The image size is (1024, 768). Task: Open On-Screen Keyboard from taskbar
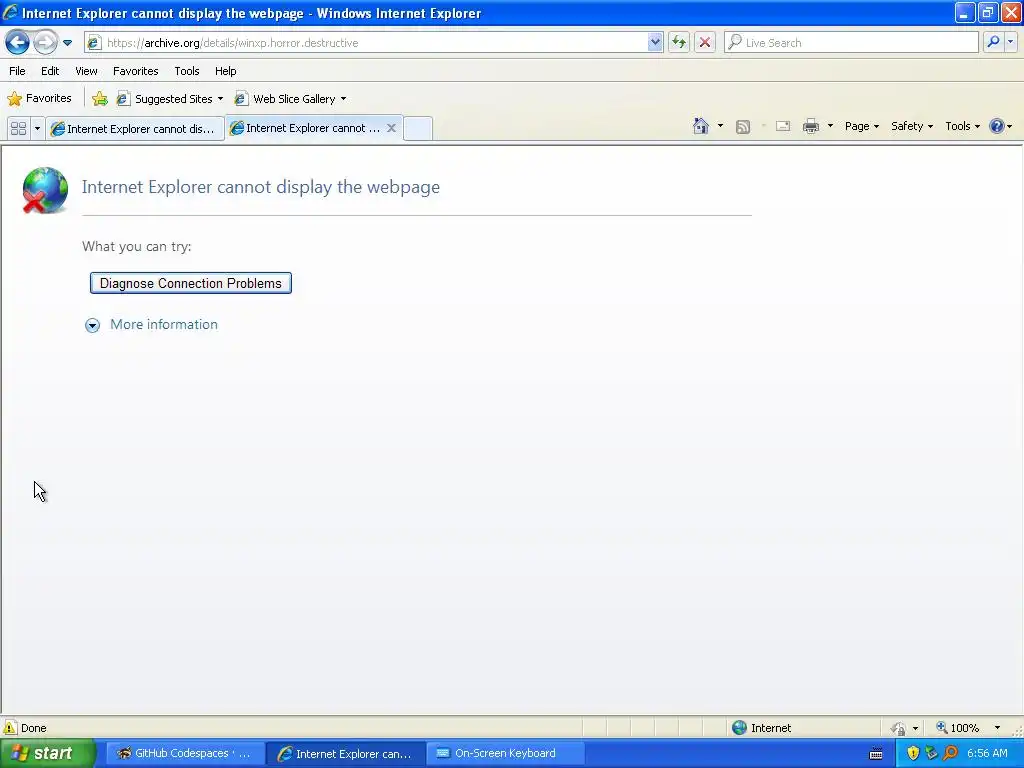pos(505,753)
